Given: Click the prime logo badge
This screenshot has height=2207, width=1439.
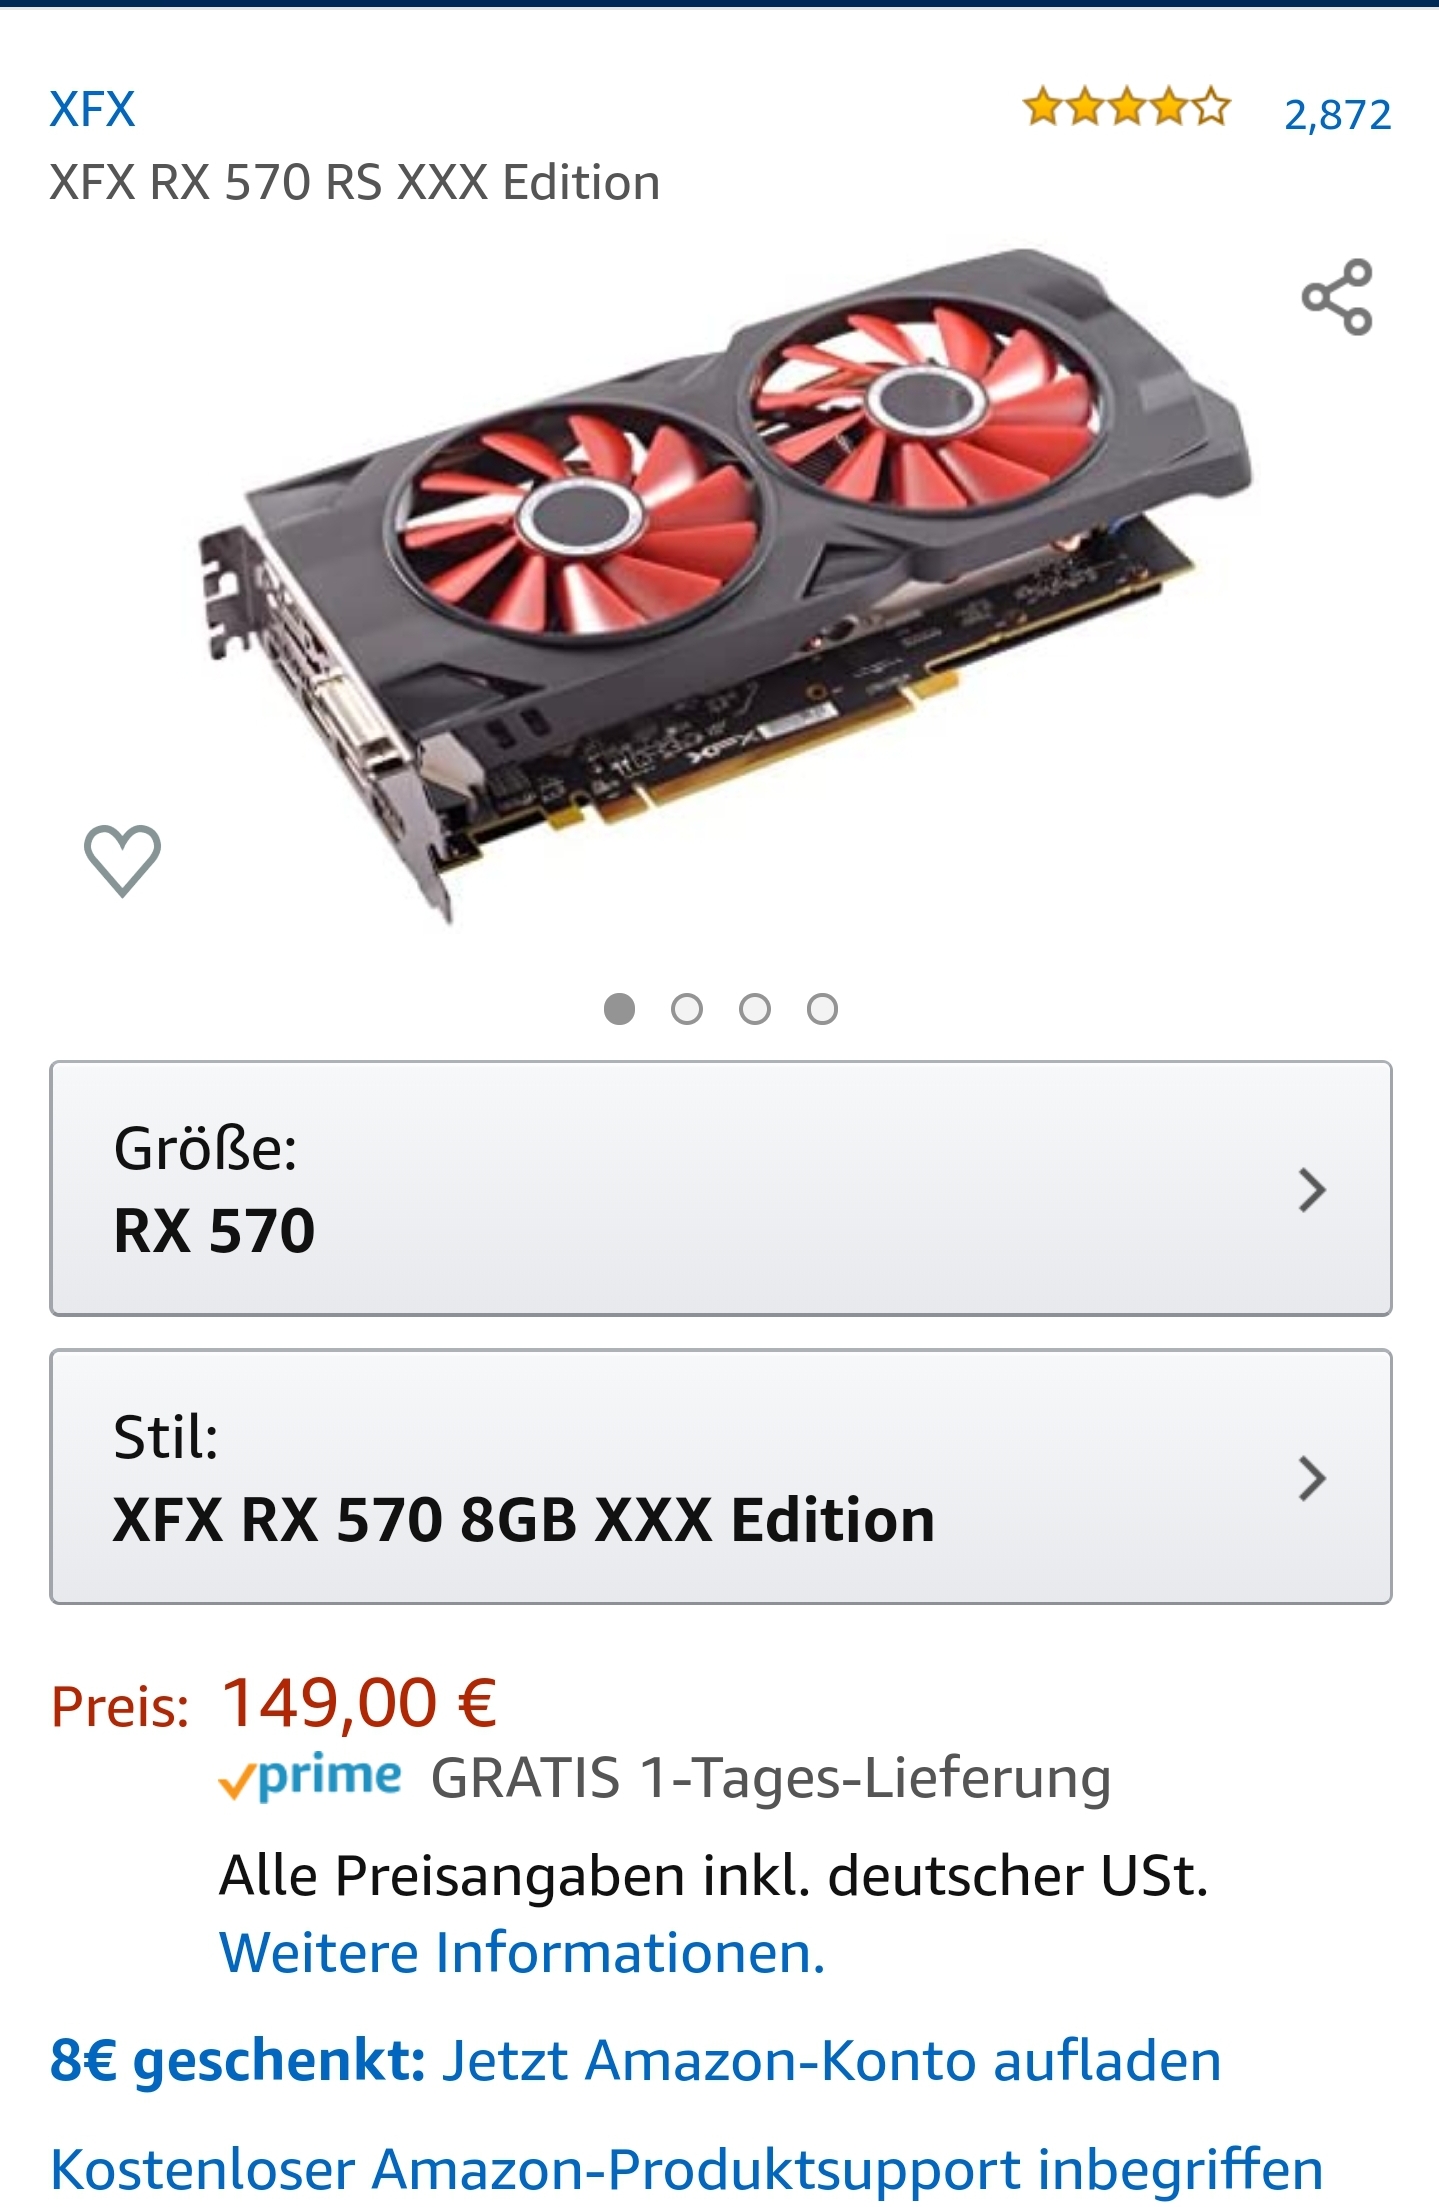Looking at the screenshot, I should point(310,1777).
